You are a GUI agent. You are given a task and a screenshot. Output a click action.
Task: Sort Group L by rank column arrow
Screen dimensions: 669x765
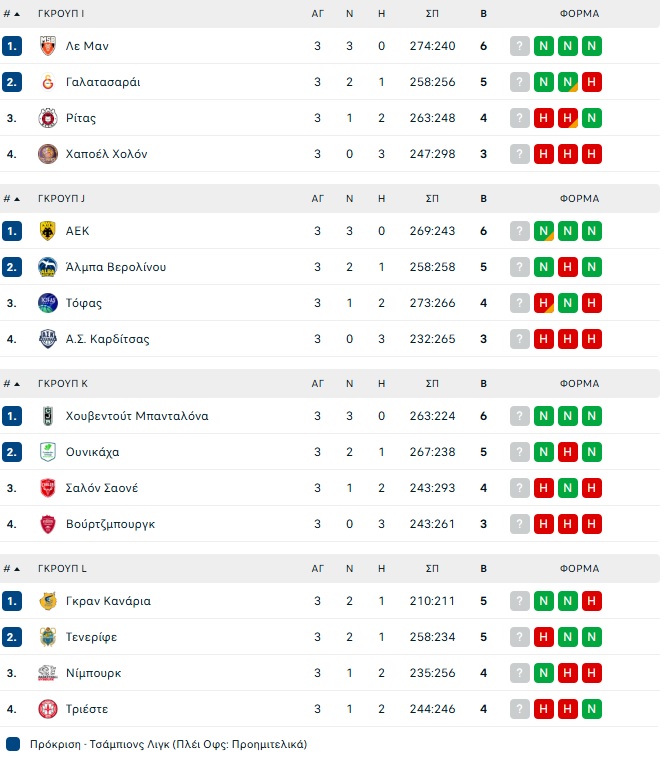tap(17, 569)
